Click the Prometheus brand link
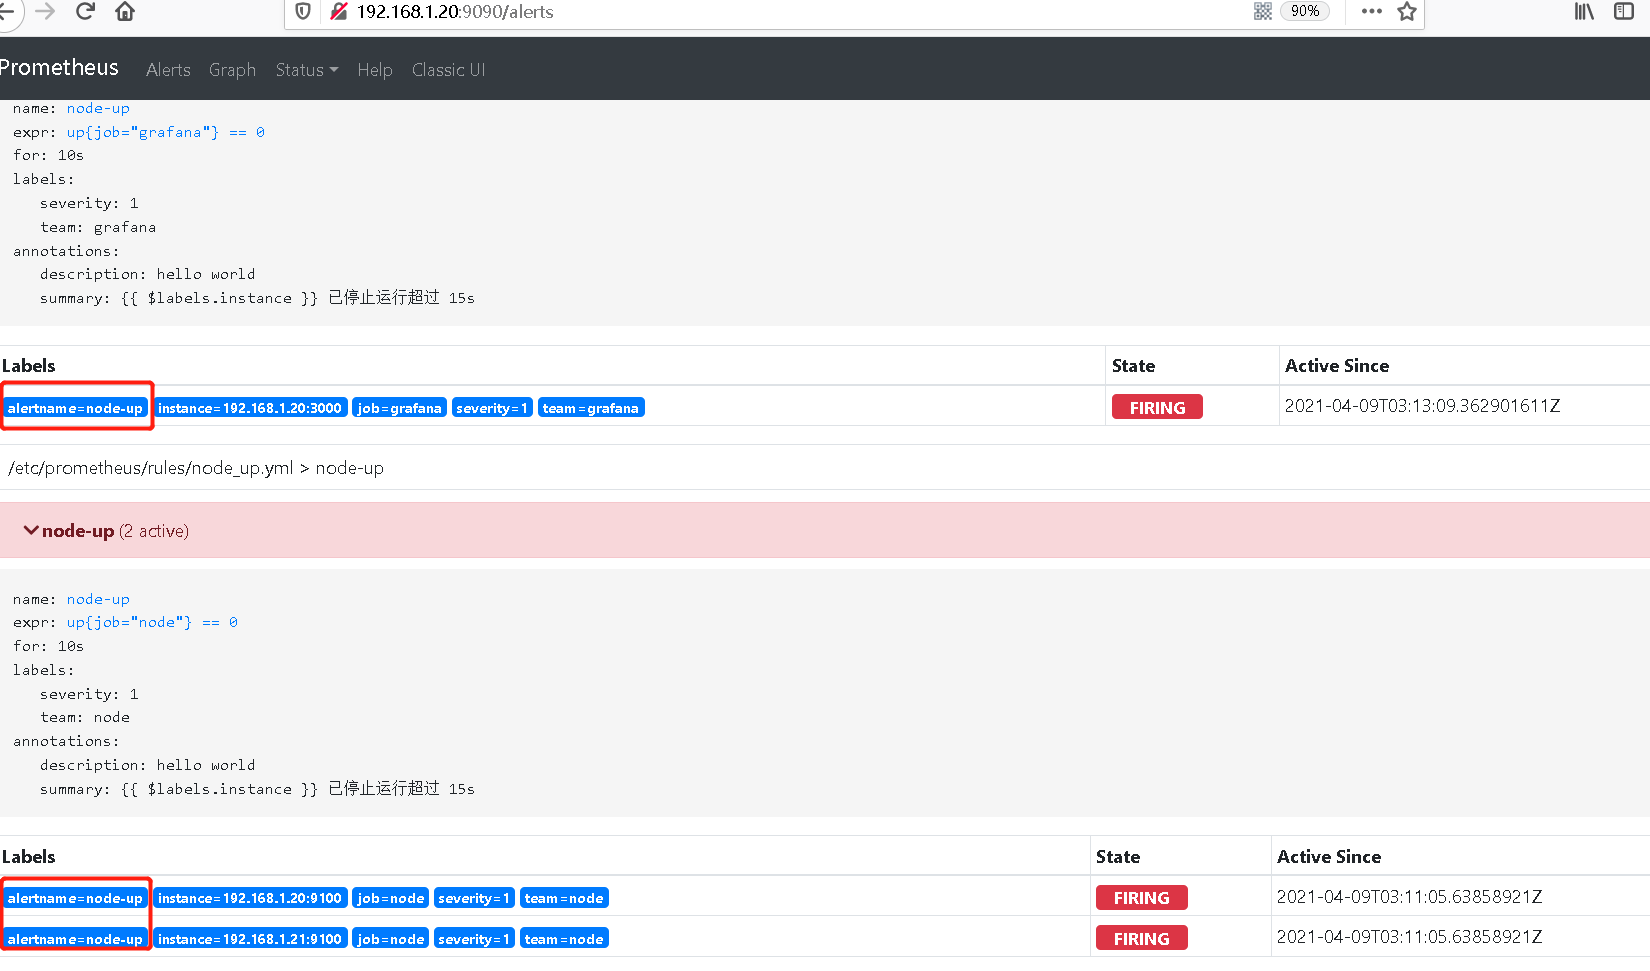 pyautogui.click(x=60, y=68)
